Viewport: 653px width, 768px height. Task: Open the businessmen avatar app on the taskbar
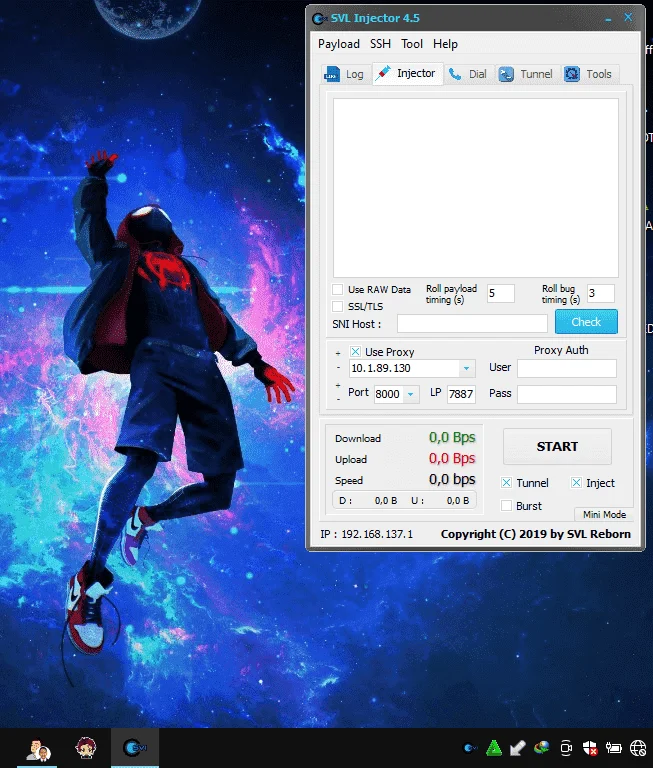[x=38, y=748]
